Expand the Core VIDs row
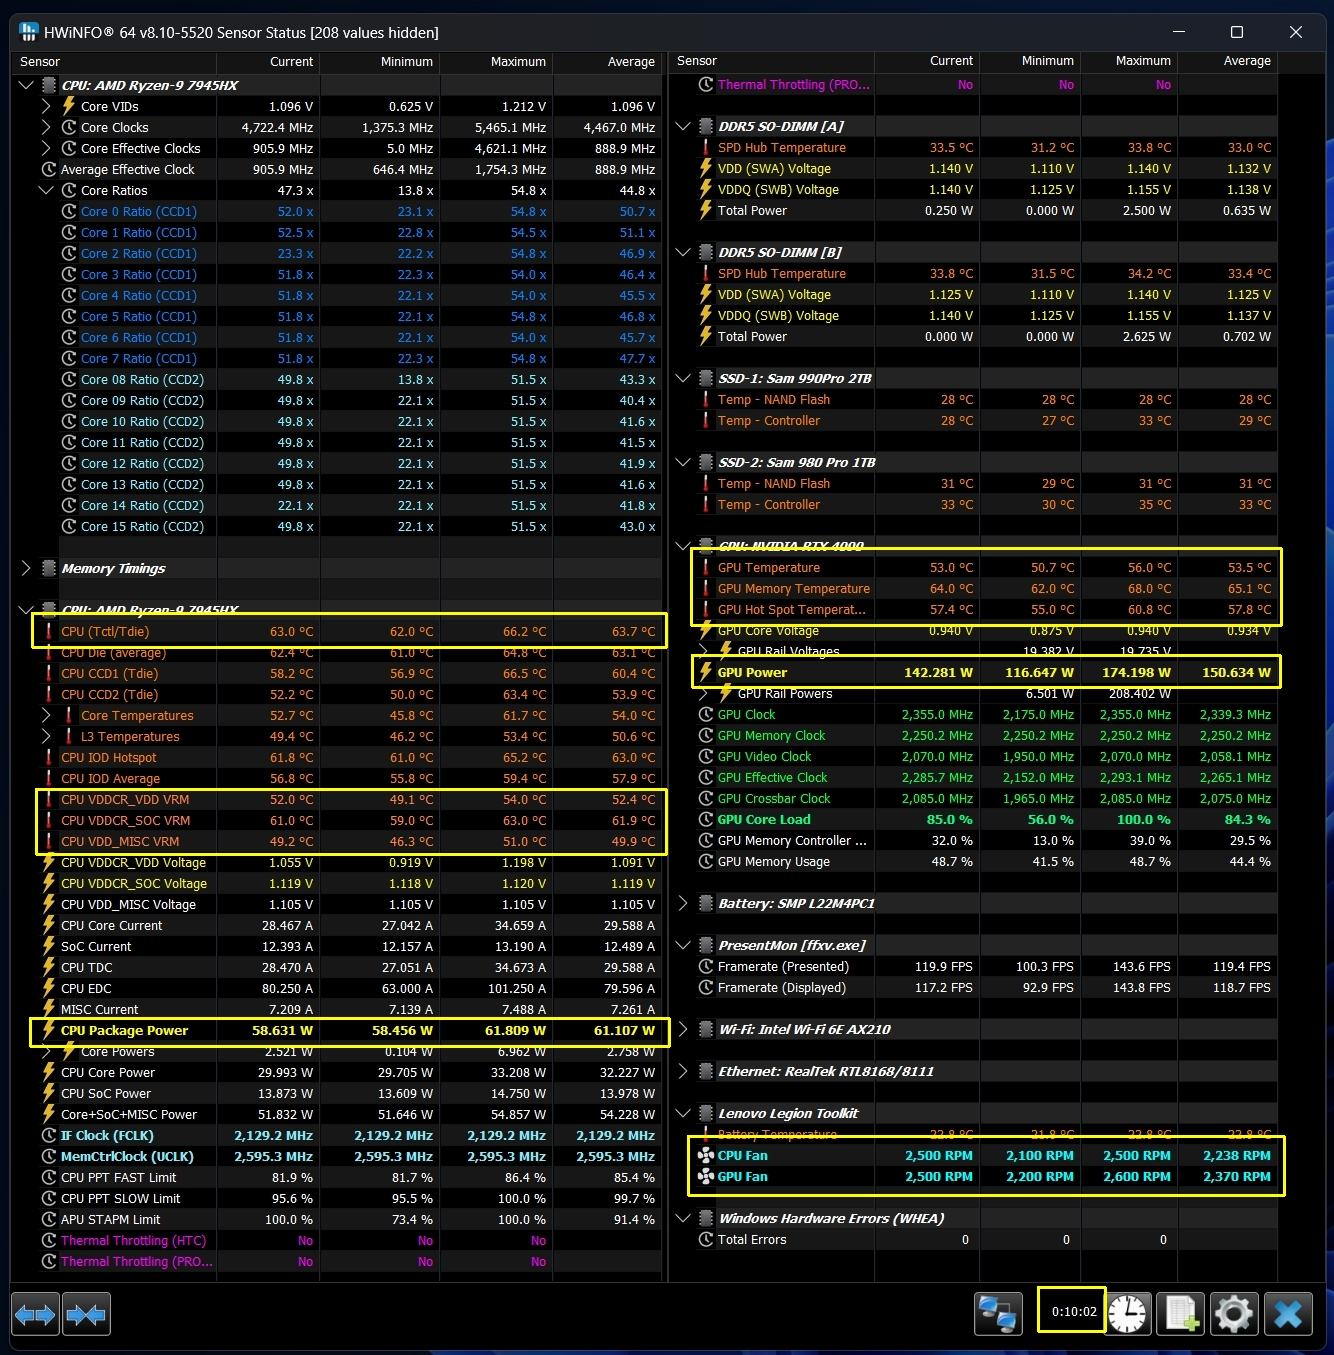Screen dimensions: 1334x1355 coord(46,106)
